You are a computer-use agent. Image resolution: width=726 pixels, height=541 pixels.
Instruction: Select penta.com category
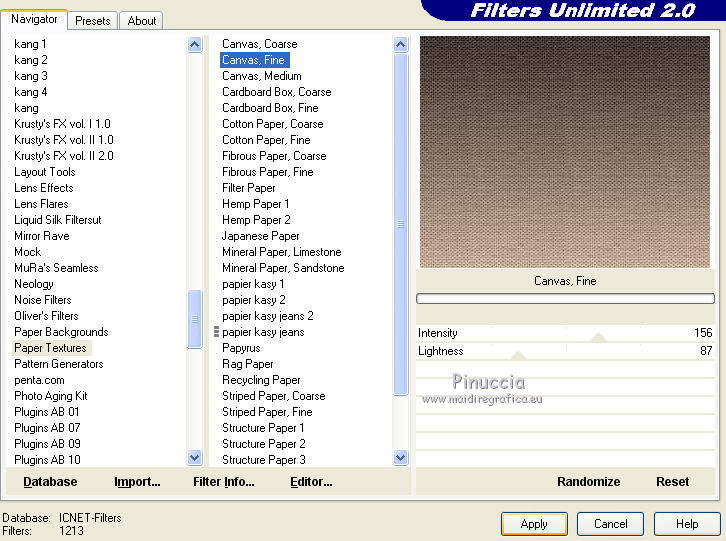39,380
